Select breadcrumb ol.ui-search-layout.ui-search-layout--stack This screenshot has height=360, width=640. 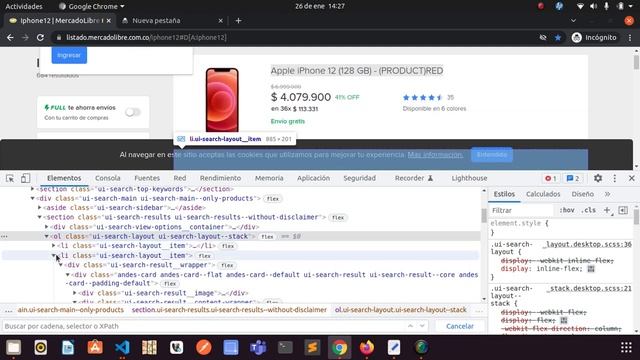[x=400, y=310]
